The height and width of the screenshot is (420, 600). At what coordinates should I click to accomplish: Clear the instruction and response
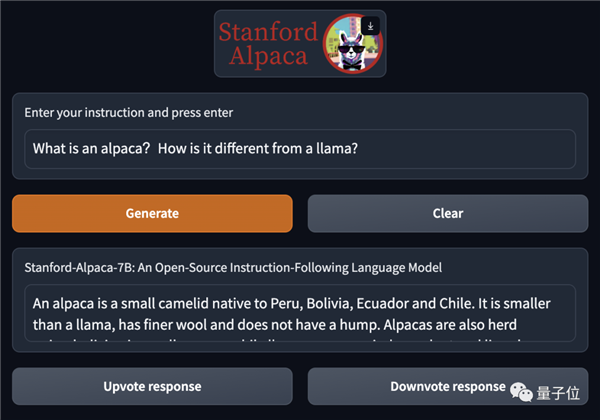[x=448, y=213]
